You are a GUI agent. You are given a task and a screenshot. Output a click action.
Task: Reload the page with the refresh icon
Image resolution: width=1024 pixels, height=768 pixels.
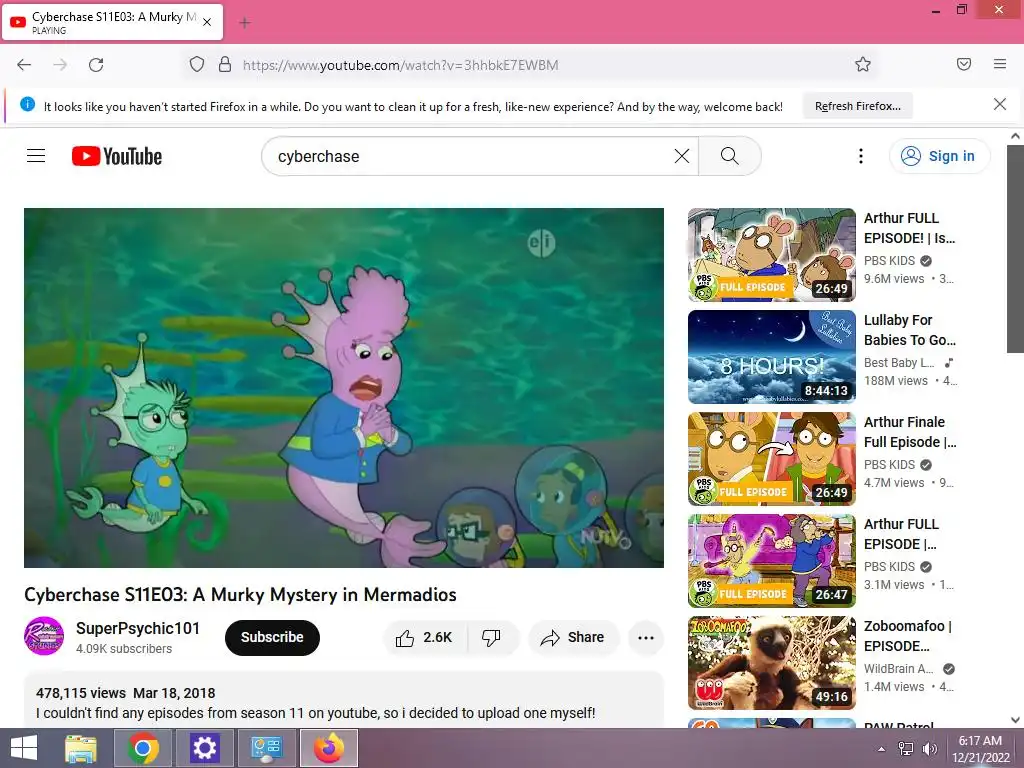click(96, 65)
